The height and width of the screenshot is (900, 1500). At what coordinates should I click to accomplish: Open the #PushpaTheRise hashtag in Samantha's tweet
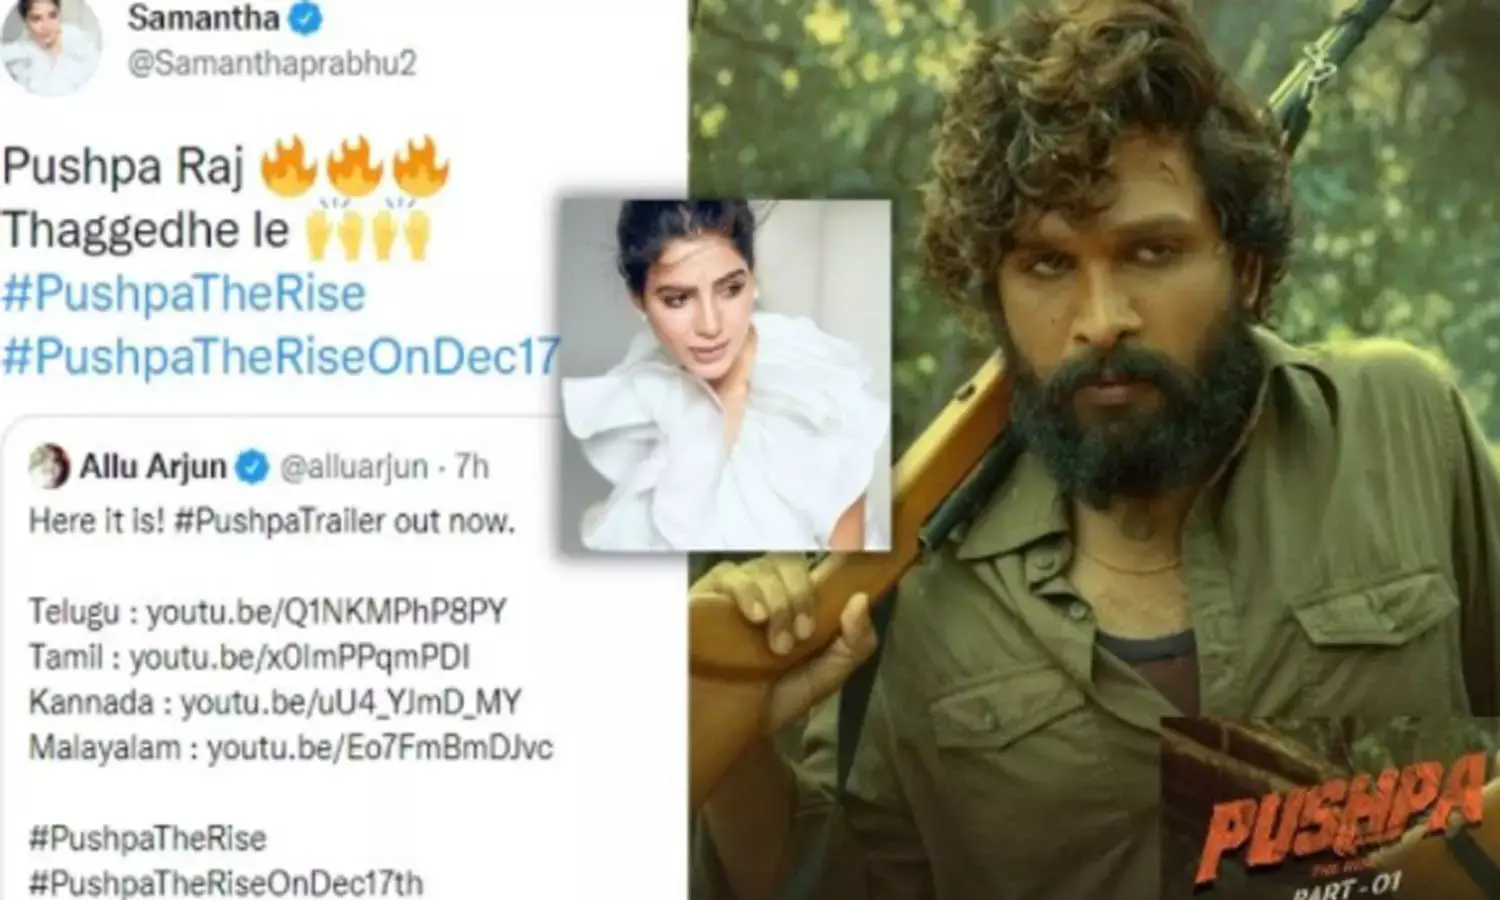[185, 293]
